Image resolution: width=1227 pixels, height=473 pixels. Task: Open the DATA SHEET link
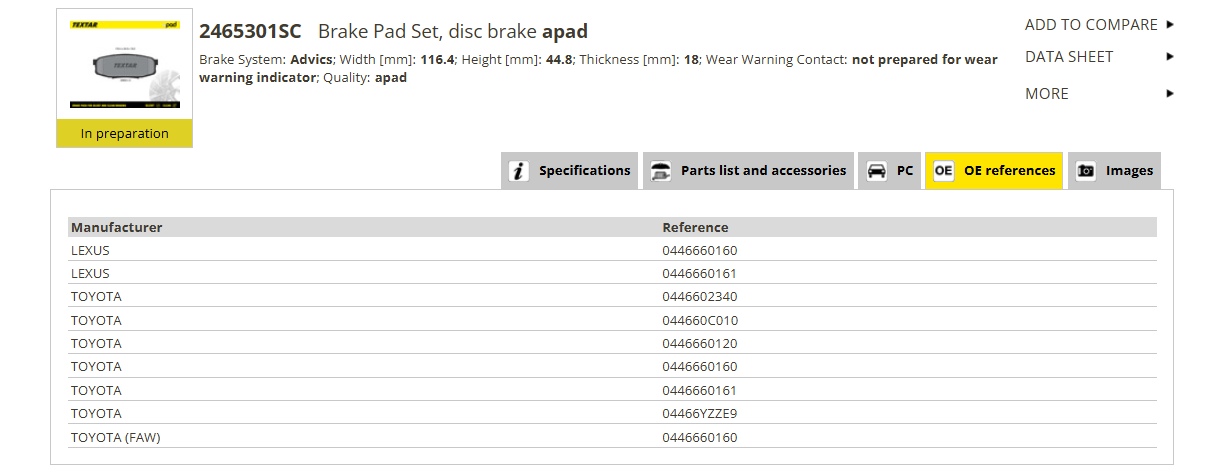pyautogui.click(x=1069, y=57)
